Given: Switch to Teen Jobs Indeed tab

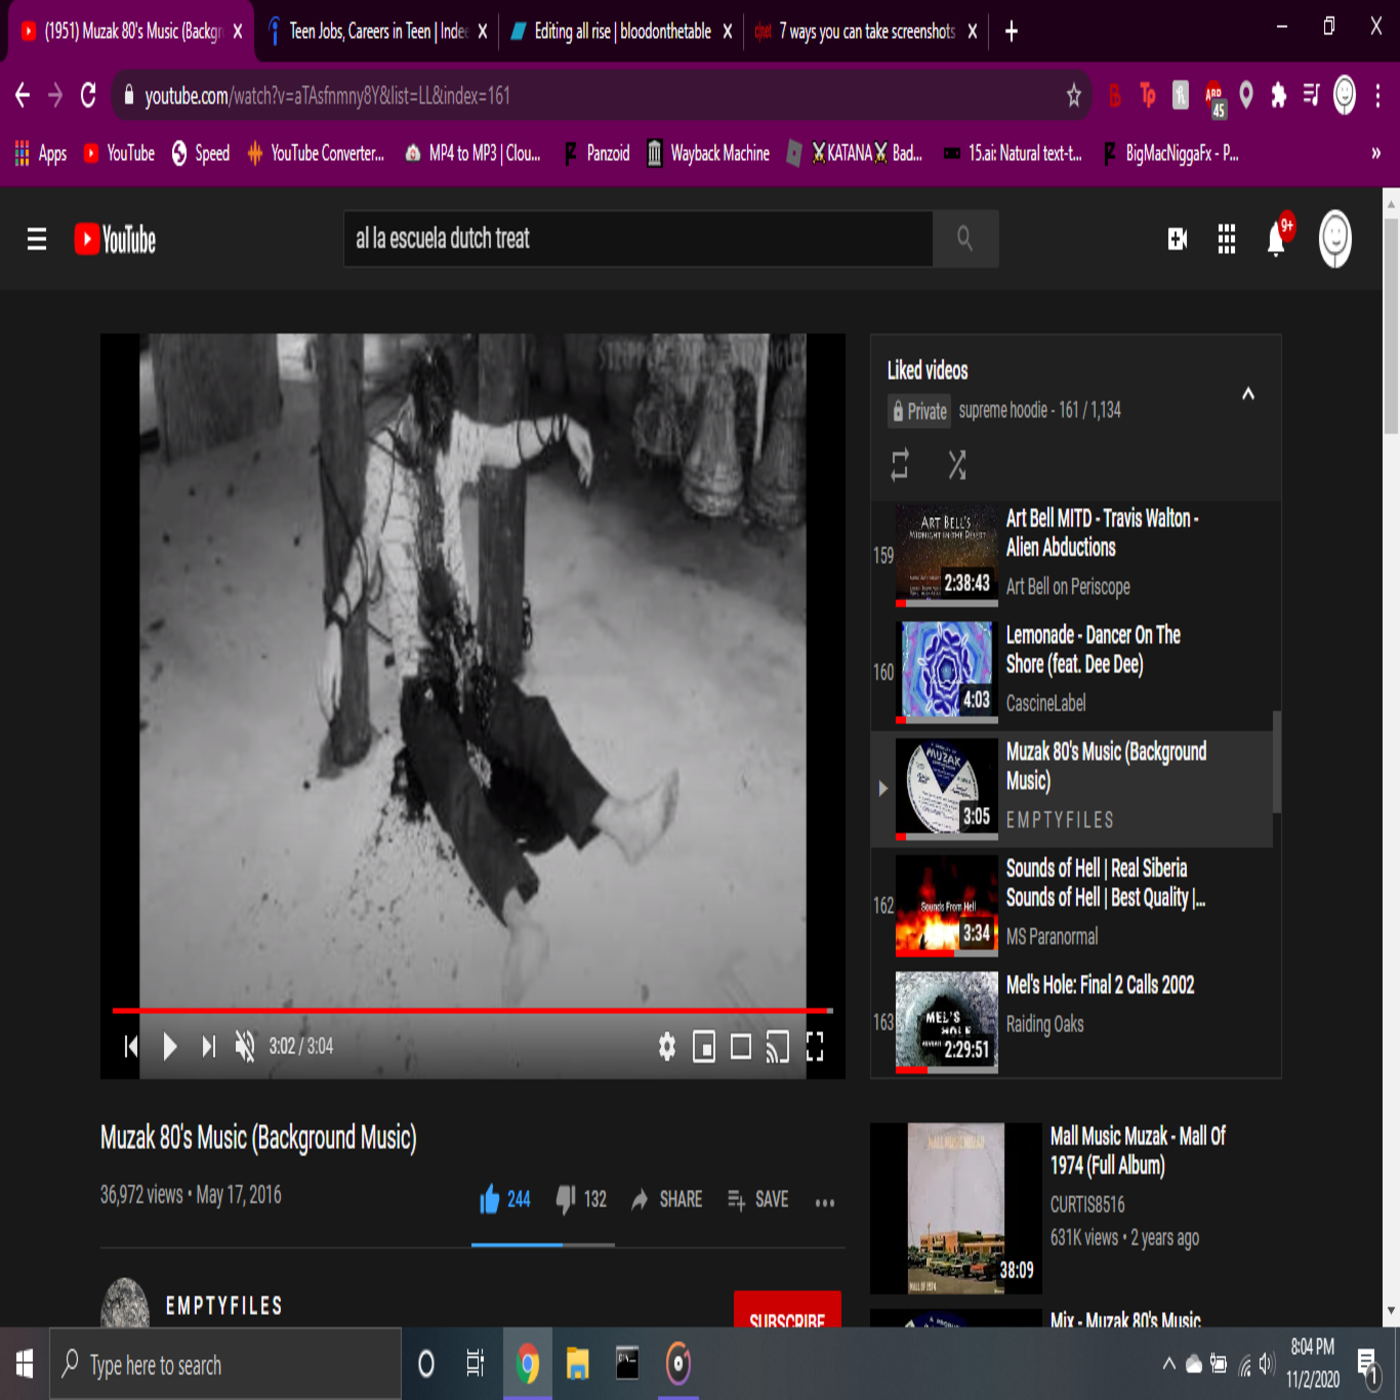Looking at the screenshot, I should point(375,32).
